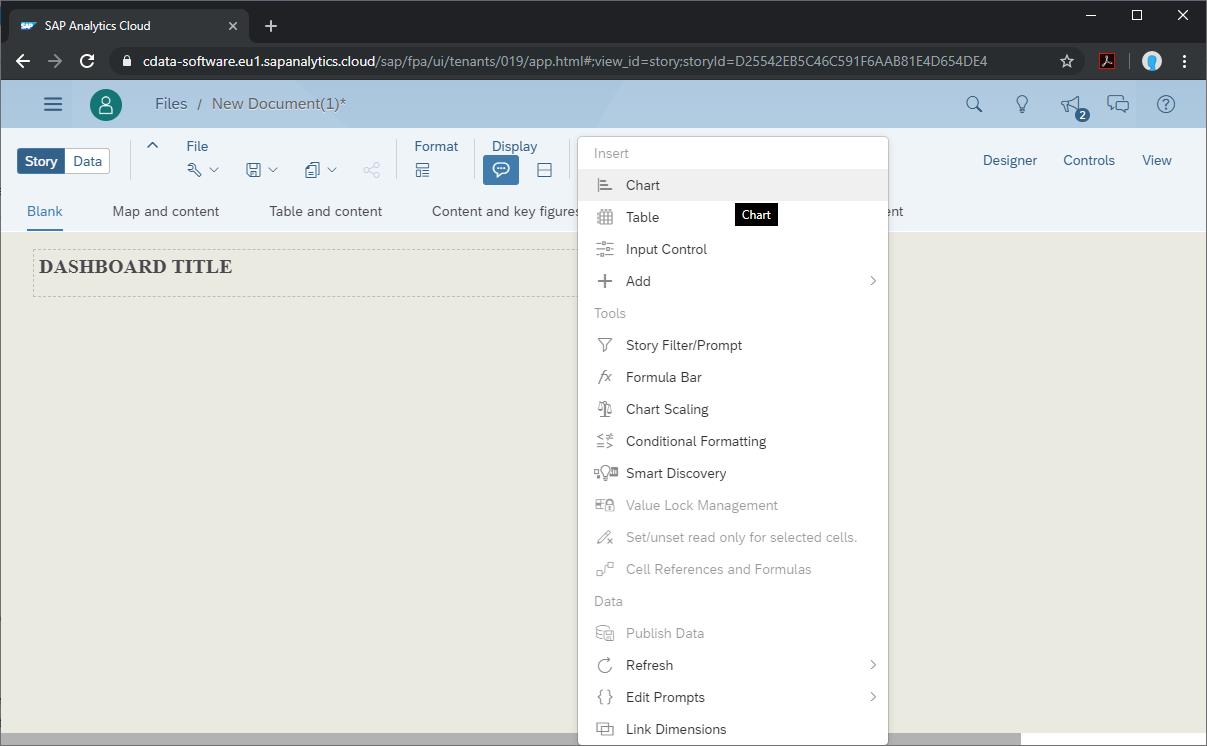The height and width of the screenshot is (746, 1207).
Task: Toggle the Designer panel
Action: pyautogui.click(x=1009, y=160)
